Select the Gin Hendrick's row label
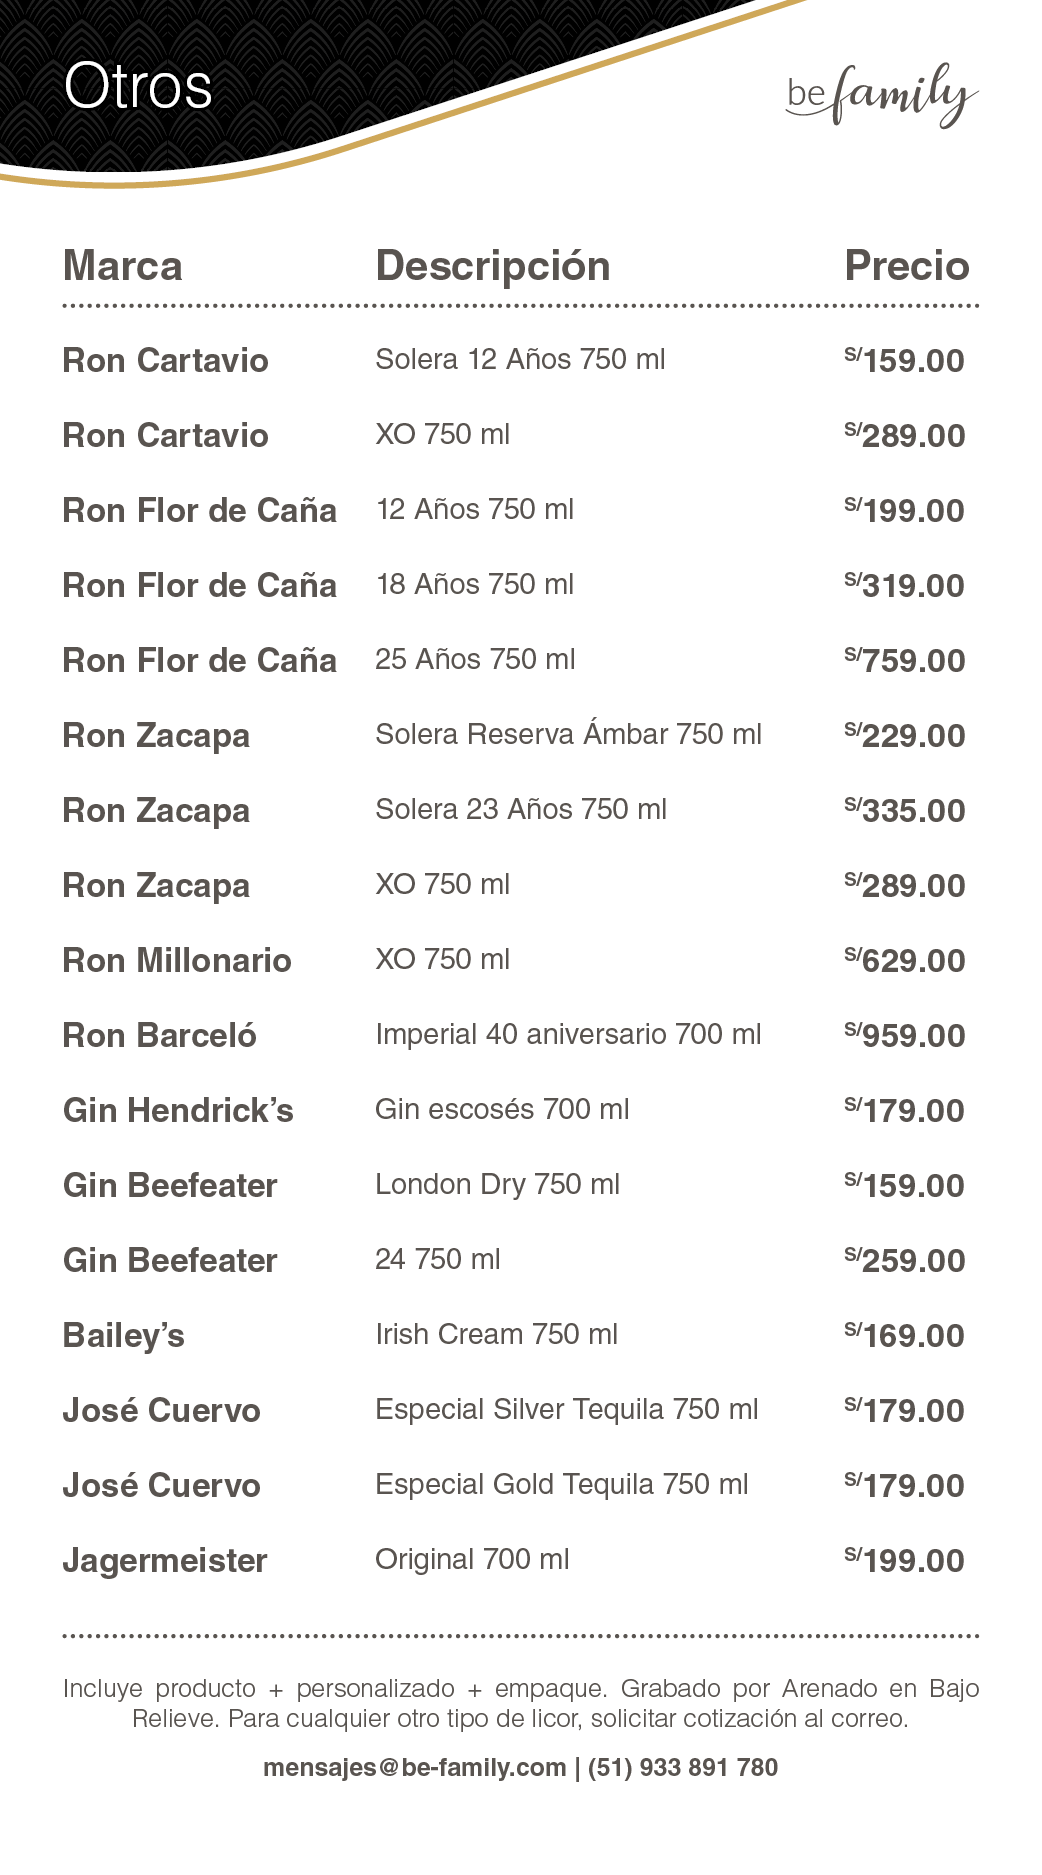The height and width of the screenshot is (1875, 1042). pyautogui.click(x=178, y=1110)
